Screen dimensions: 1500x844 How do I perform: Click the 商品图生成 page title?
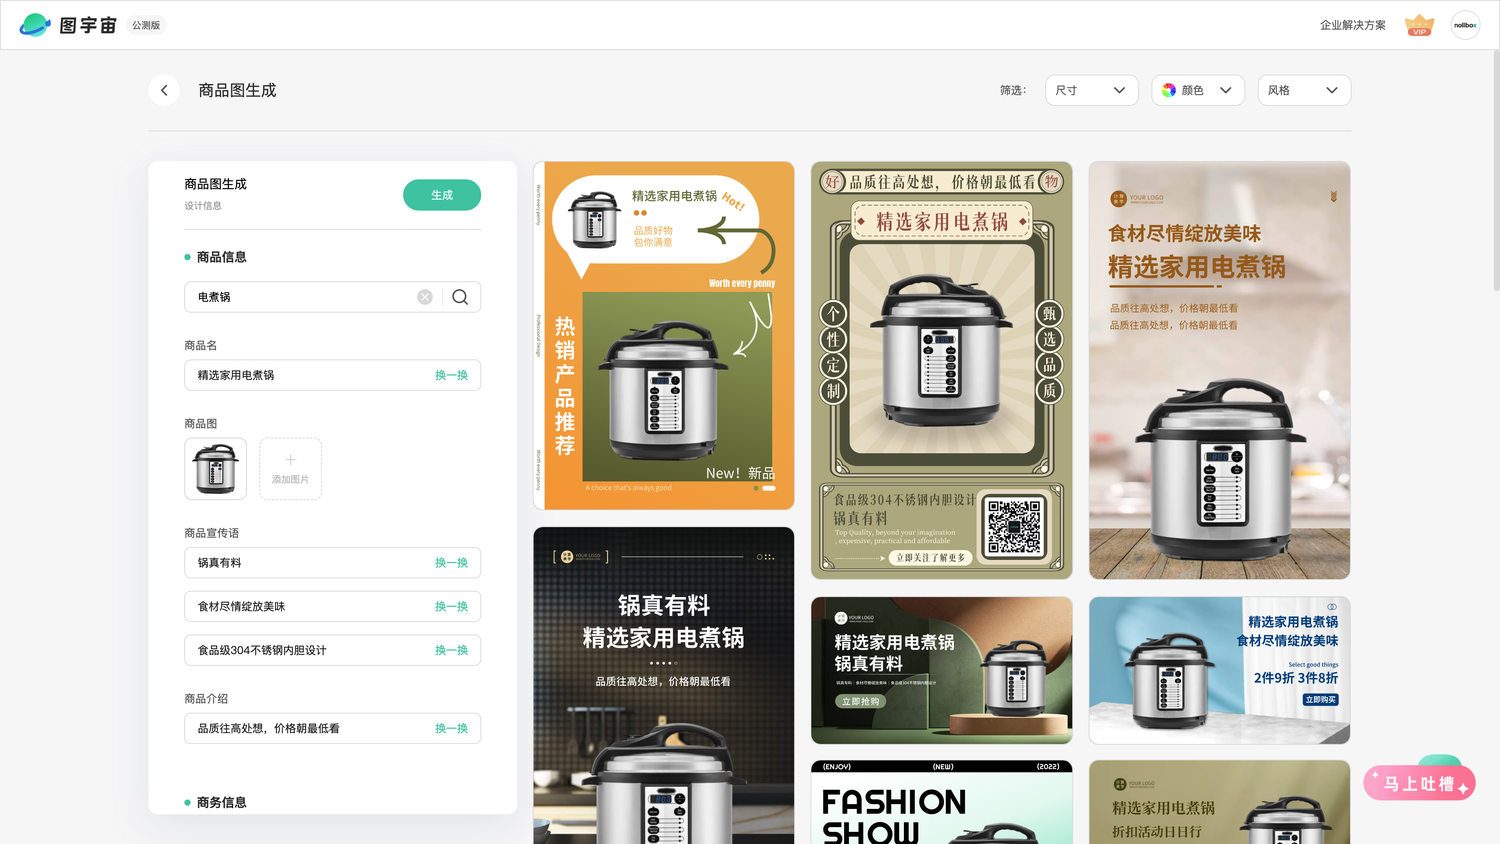tap(237, 90)
